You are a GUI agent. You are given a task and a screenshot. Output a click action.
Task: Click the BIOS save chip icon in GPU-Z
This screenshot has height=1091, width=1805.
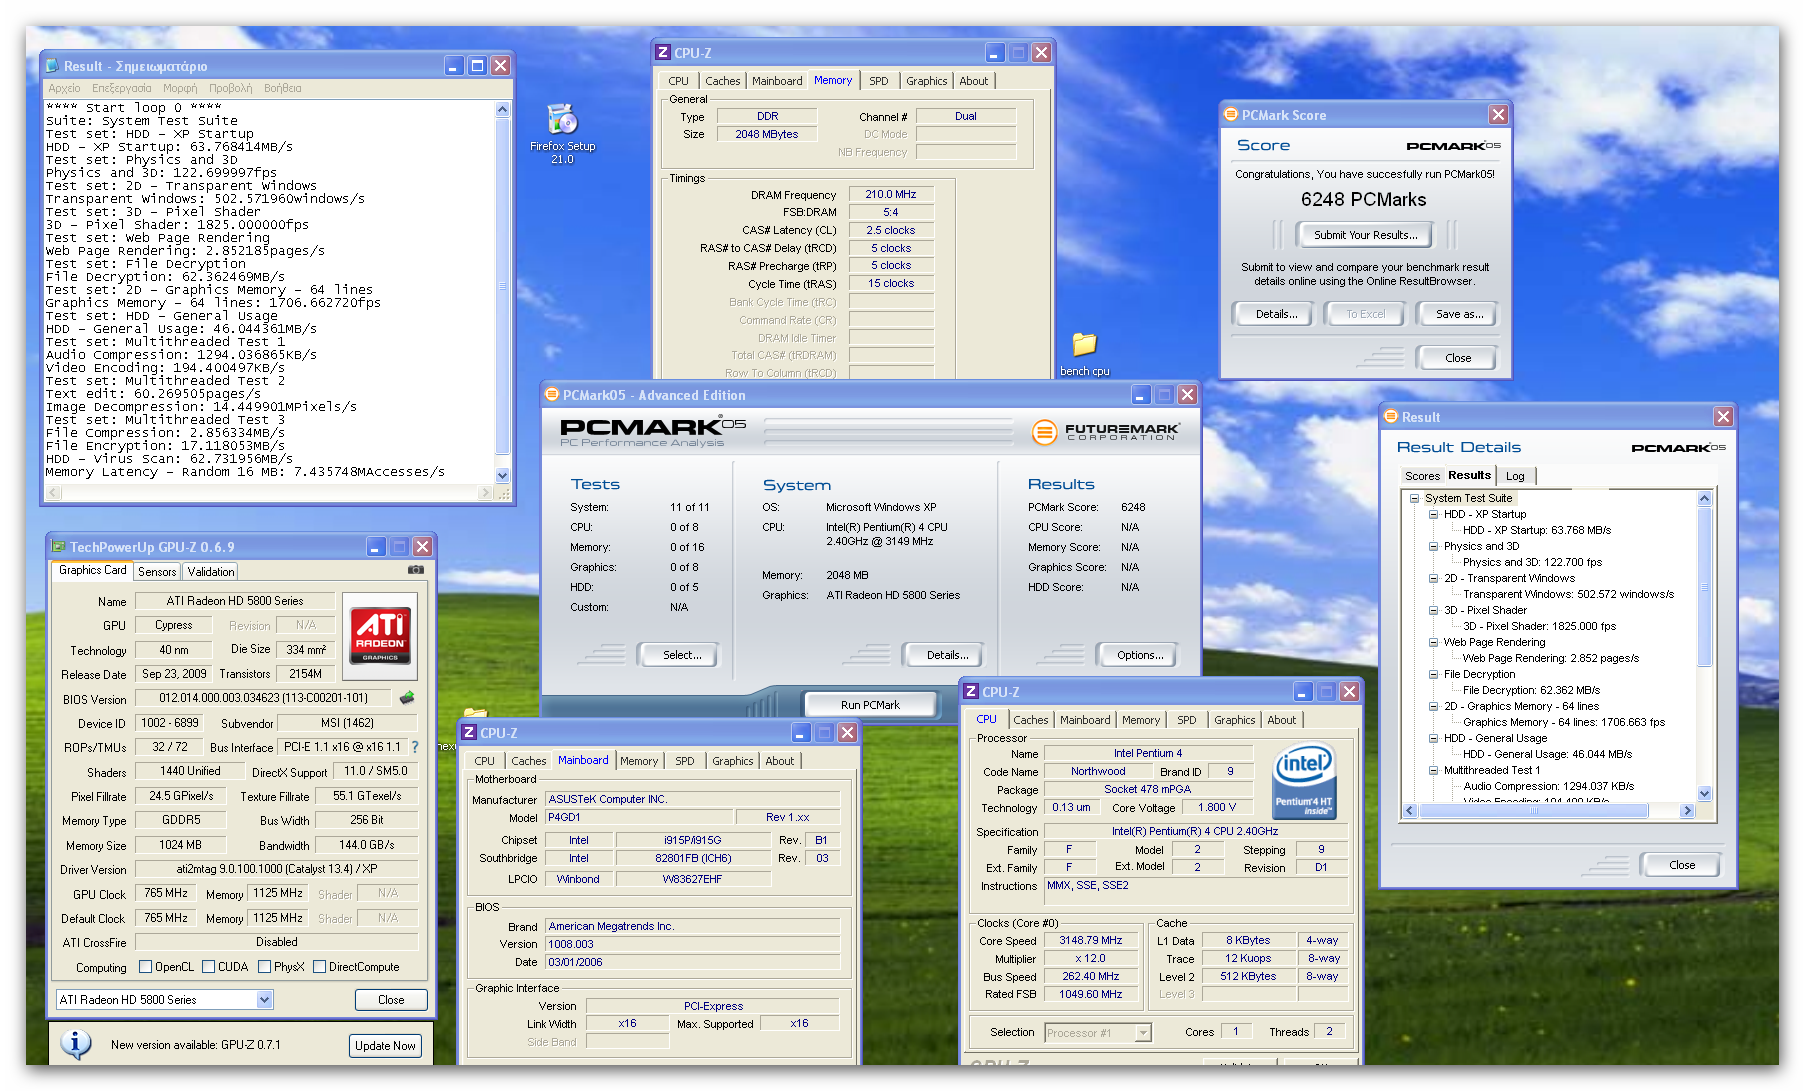(x=407, y=698)
